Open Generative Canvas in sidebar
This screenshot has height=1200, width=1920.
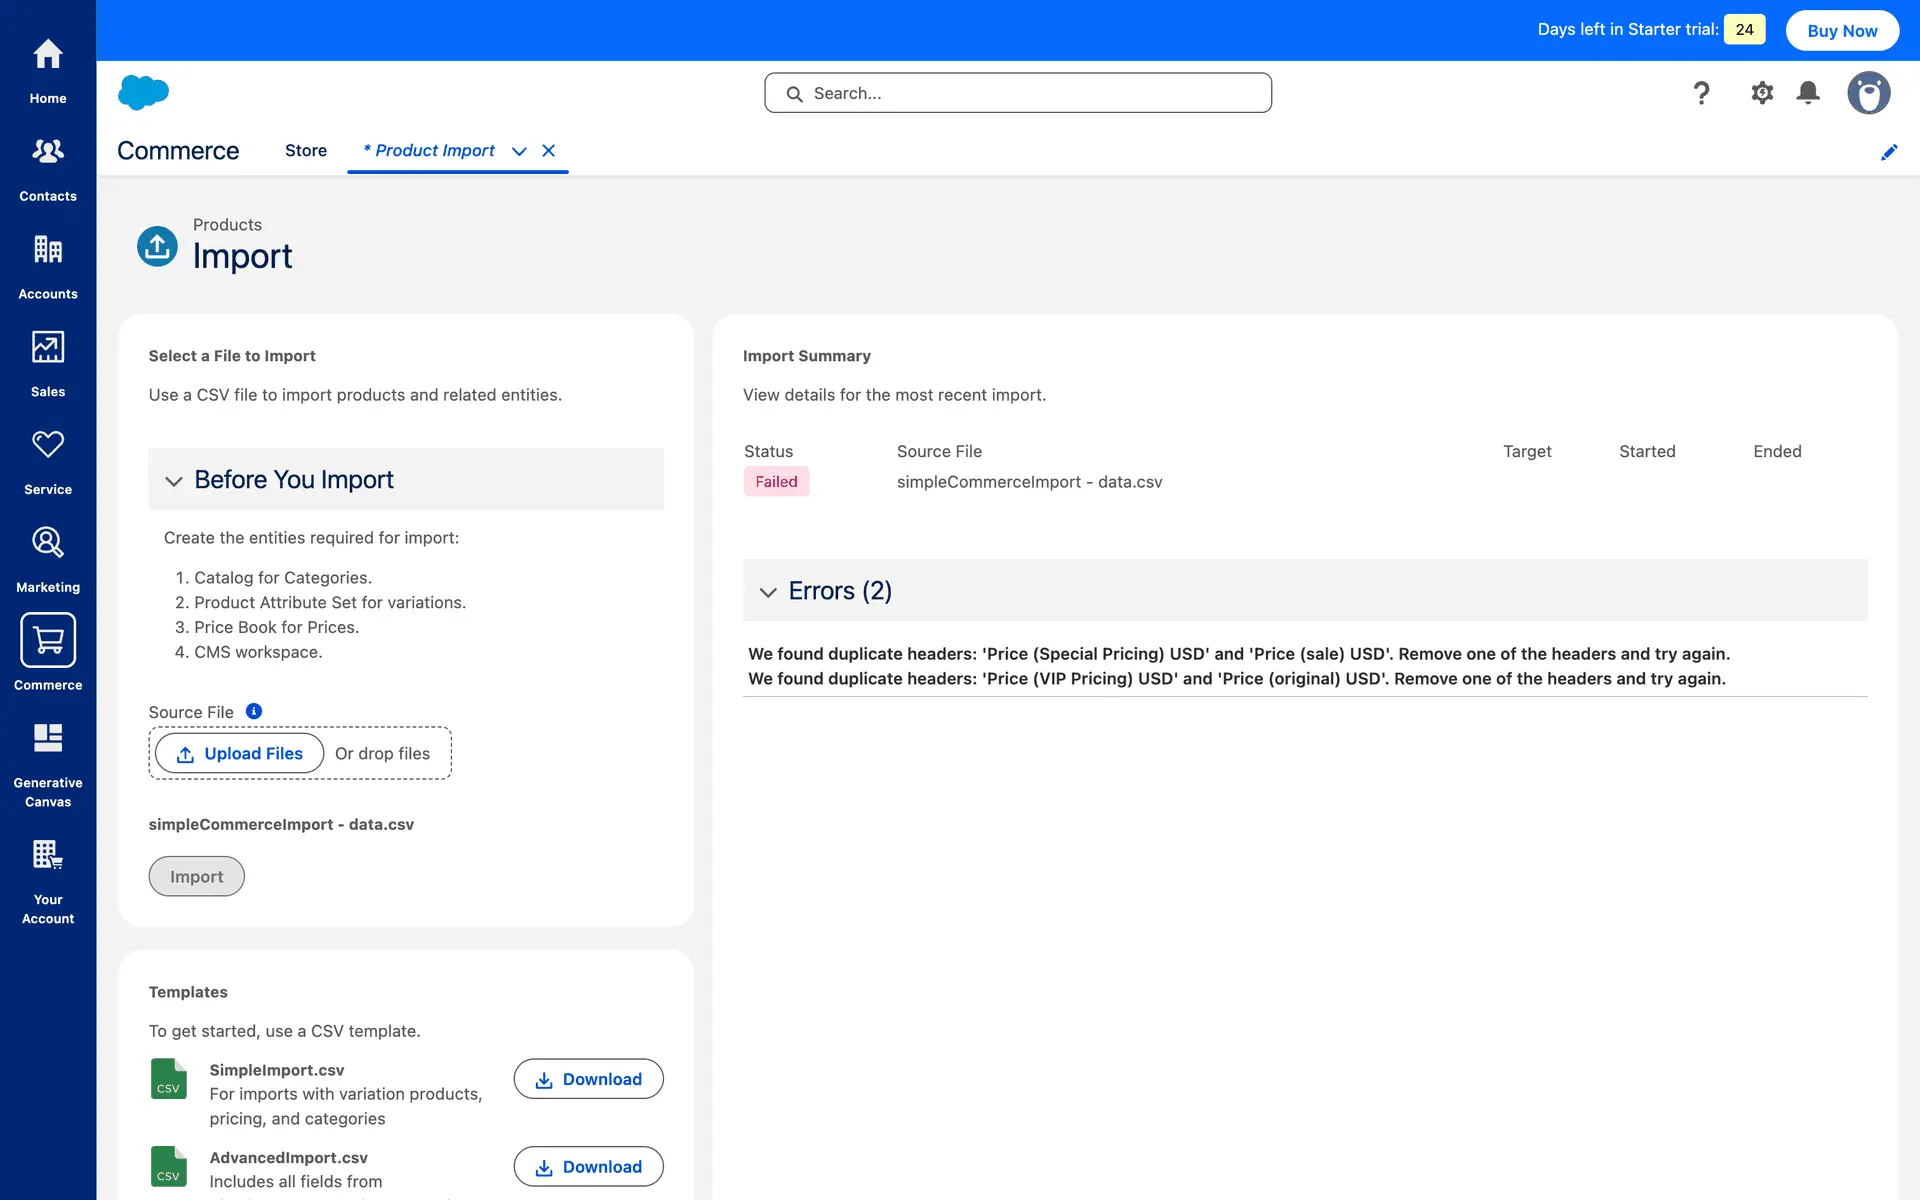(48, 738)
